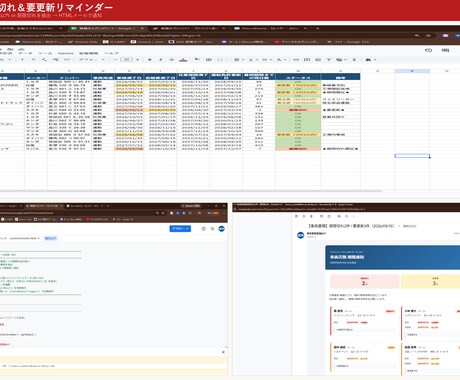Click the spreadsheet horizontal scrollbar
Viewport: 460px width, 380px height.
(191, 191)
